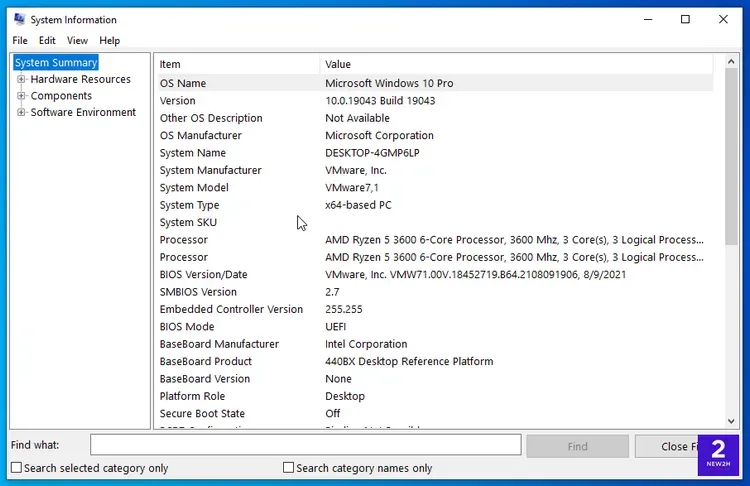Select the Embedded Controller Version row

tap(435, 309)
